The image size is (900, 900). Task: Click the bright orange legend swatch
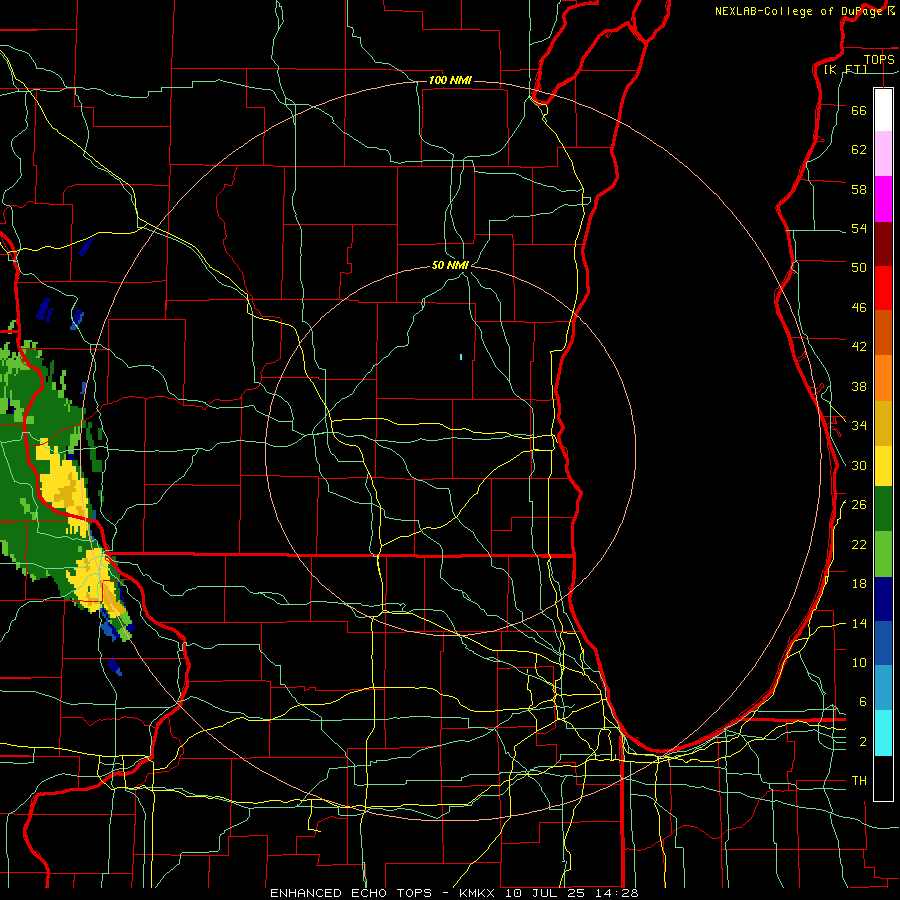[x=883, y=378]
